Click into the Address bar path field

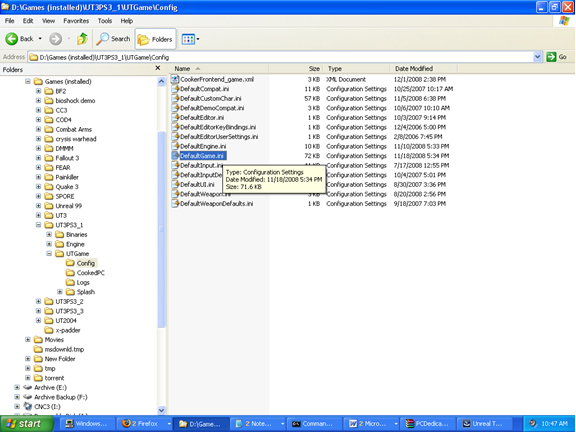coord(281,57)
